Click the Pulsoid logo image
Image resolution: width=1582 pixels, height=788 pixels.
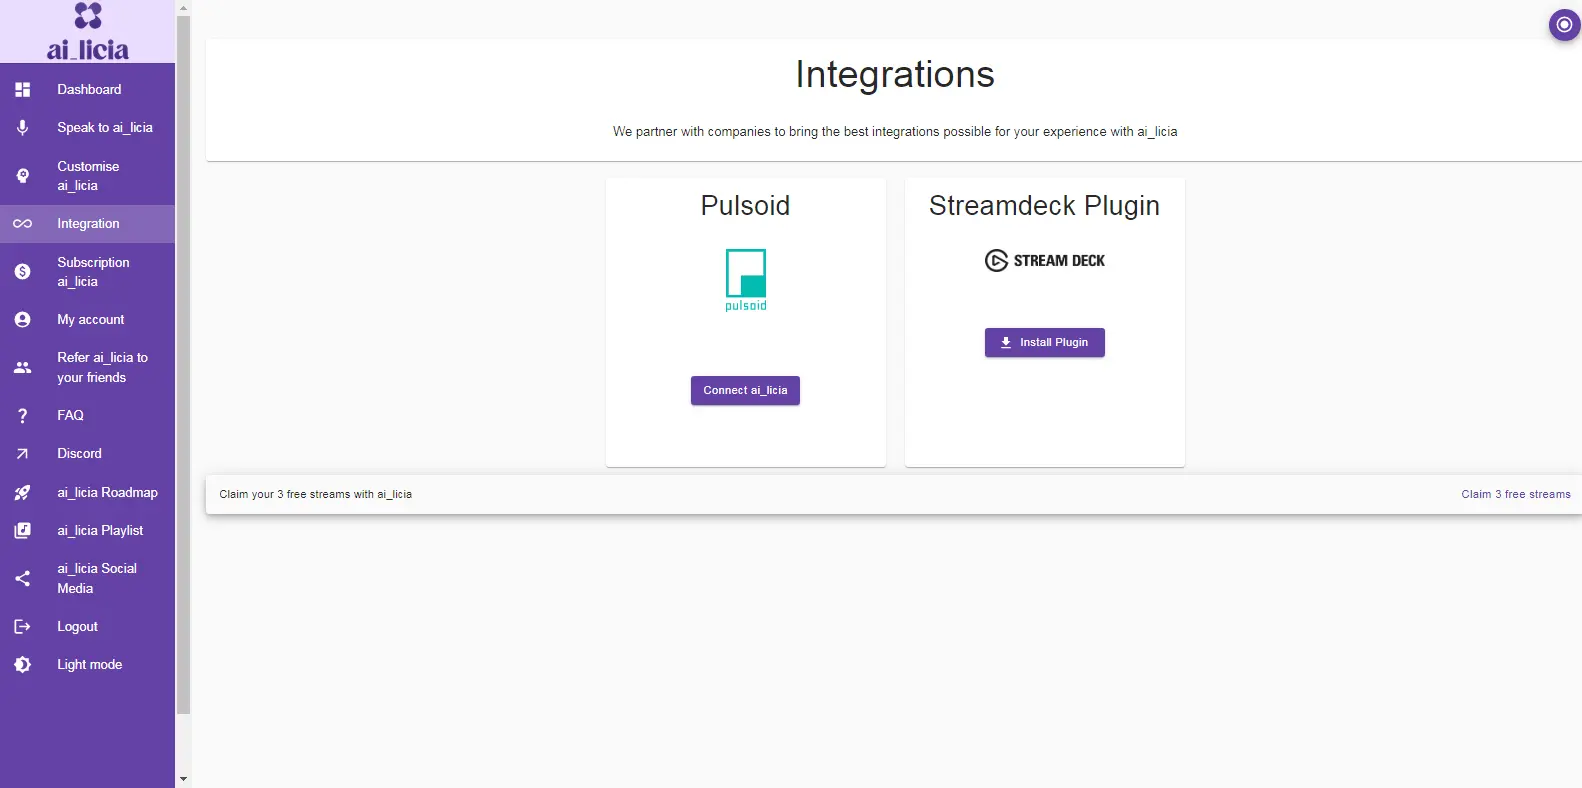746,280
